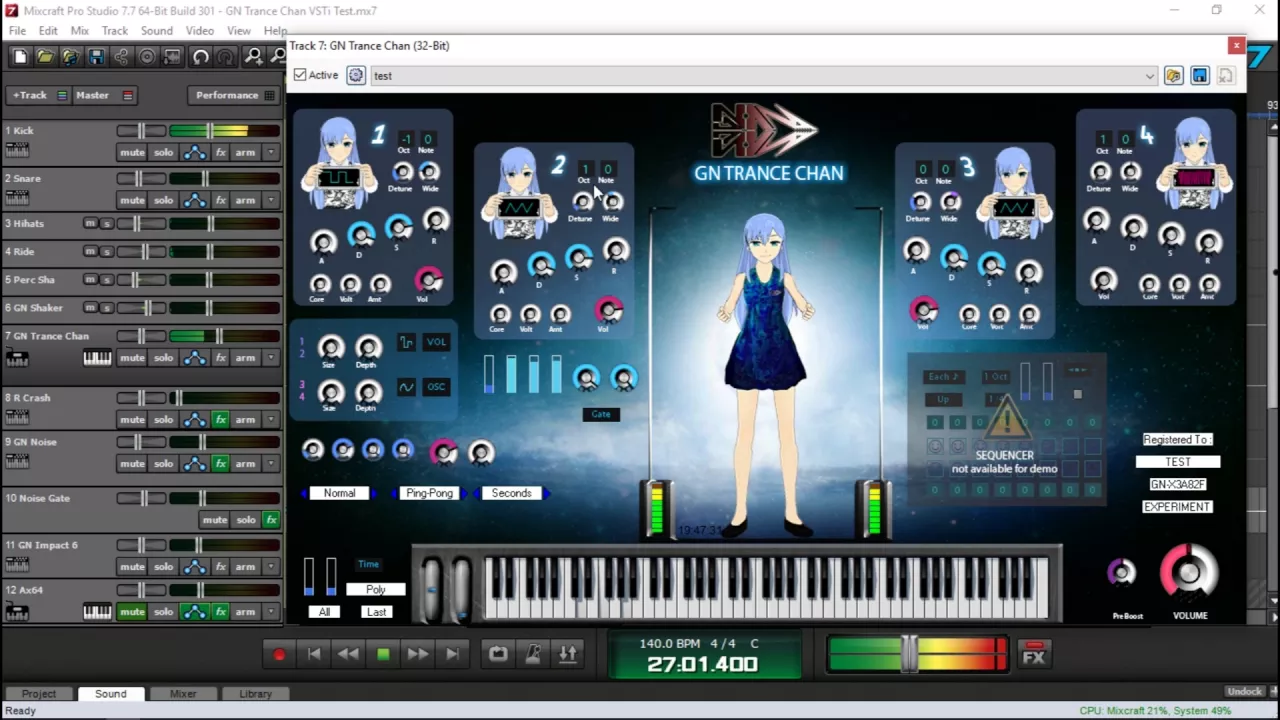
Task: Expand the 8 R Crash track dropdown arrow
Action: [271, 419]
